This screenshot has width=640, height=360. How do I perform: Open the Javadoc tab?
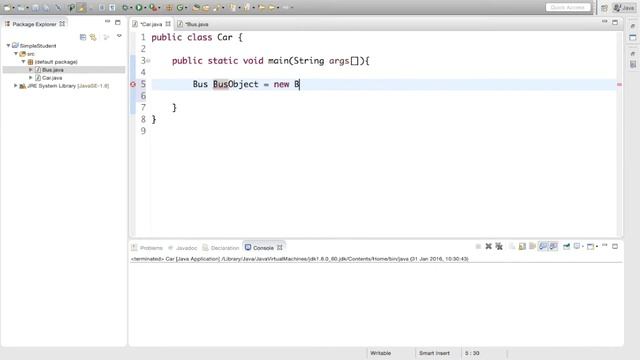click(x=183, y=248)
